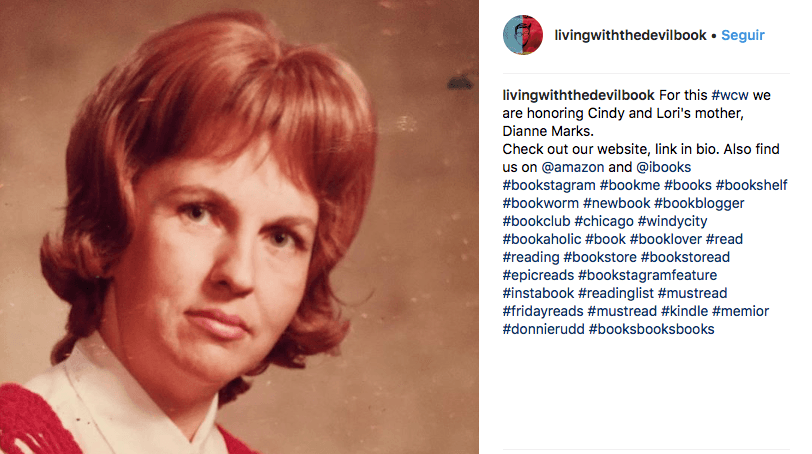This screenshot has width=812, height=454.
Task: Click the #kindle hashtag
Action: 684,311
